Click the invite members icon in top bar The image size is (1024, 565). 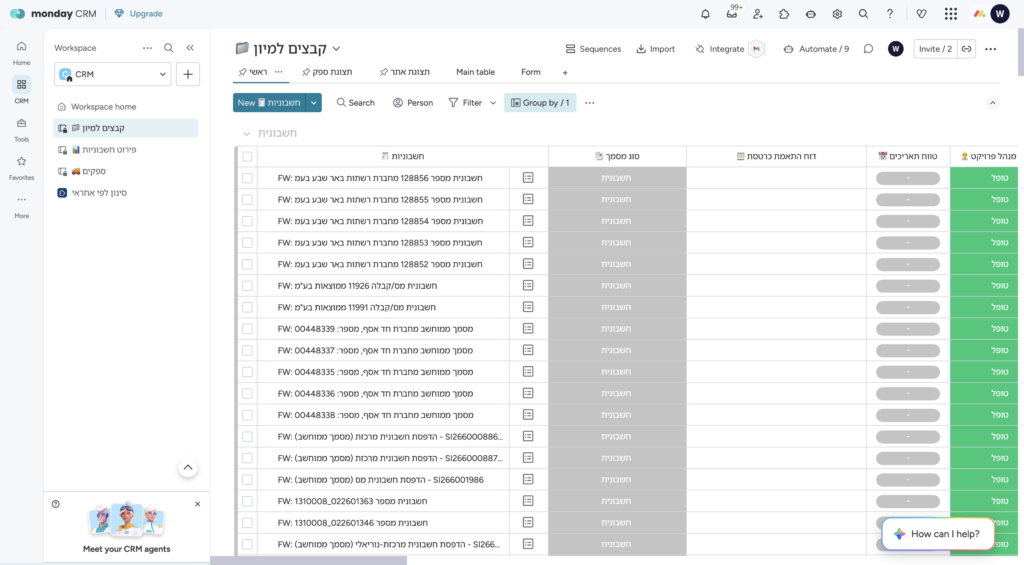pyautogui.click(x=758, y=14)
